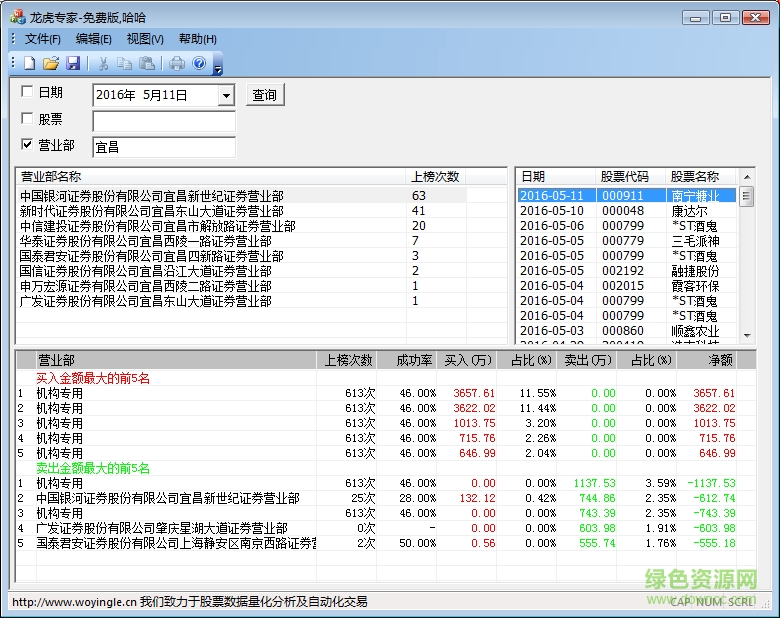Click the 股票 text input field

click(163, 121)
